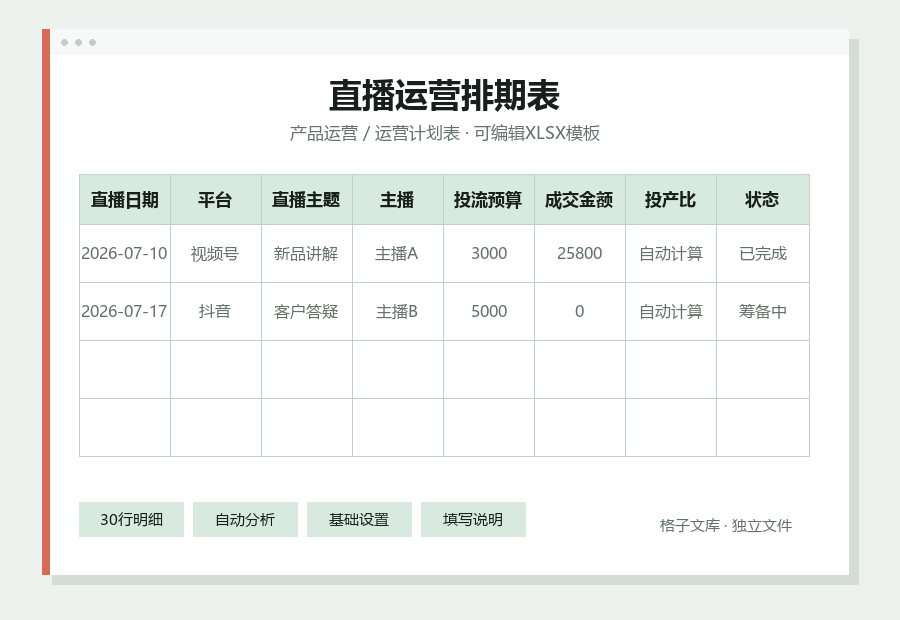This screenshot has height=620, width=900.
Task: Select the budget cell 5000
Action: point(489,312)
